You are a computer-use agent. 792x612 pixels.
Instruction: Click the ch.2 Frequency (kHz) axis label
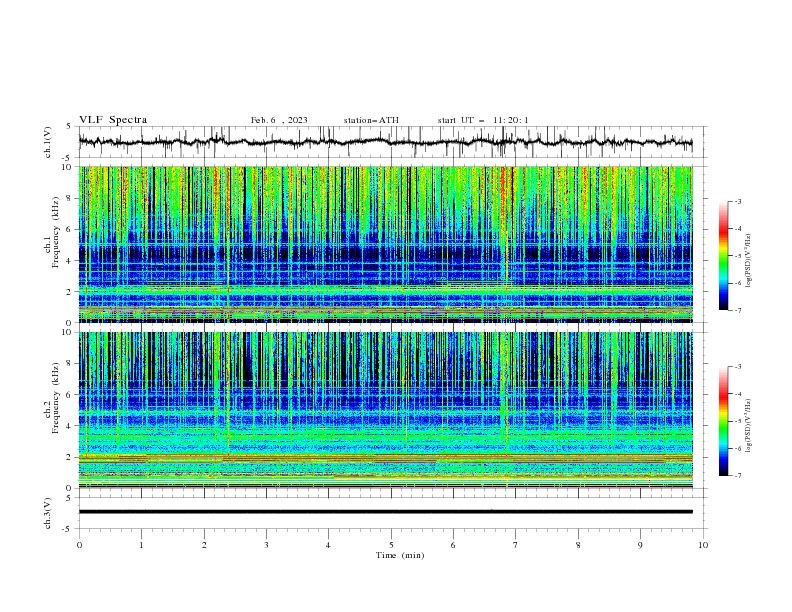point(52,398)
